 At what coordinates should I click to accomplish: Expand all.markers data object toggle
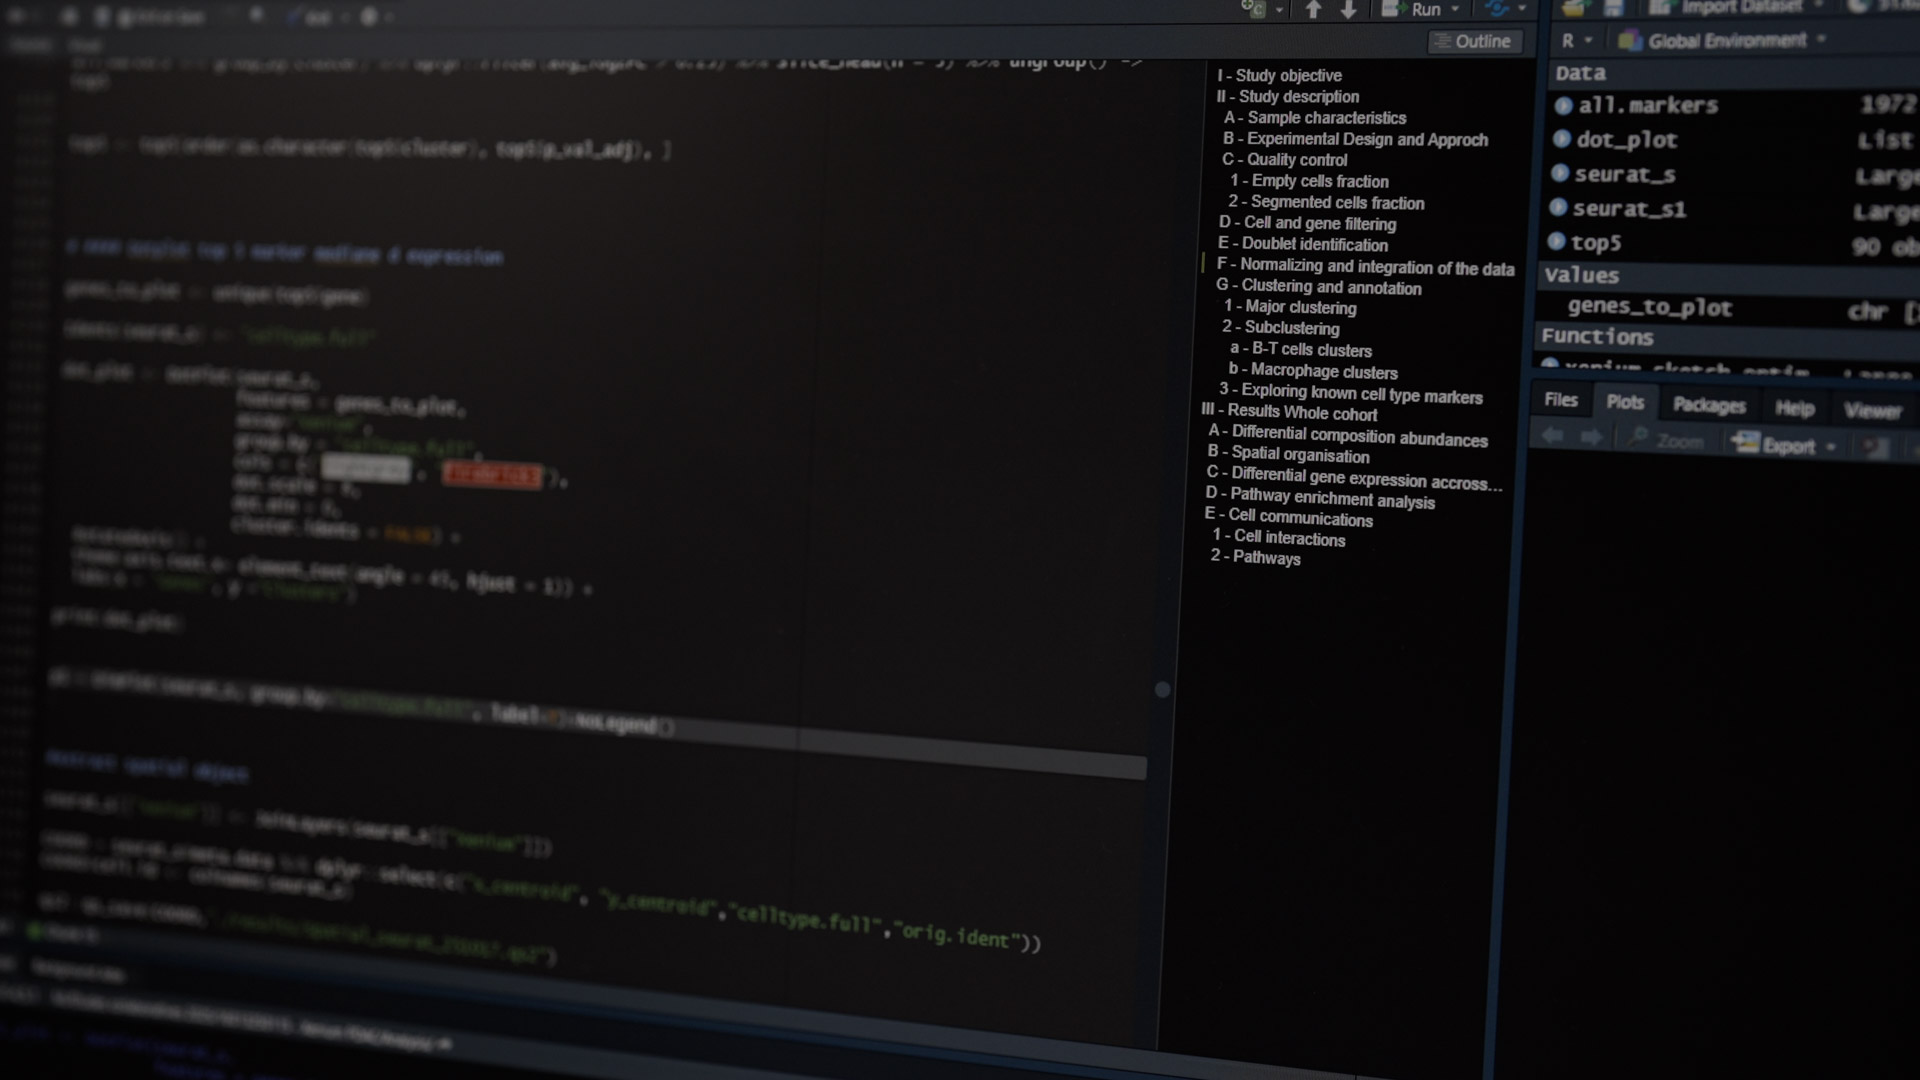click(x=1564, y=105)
